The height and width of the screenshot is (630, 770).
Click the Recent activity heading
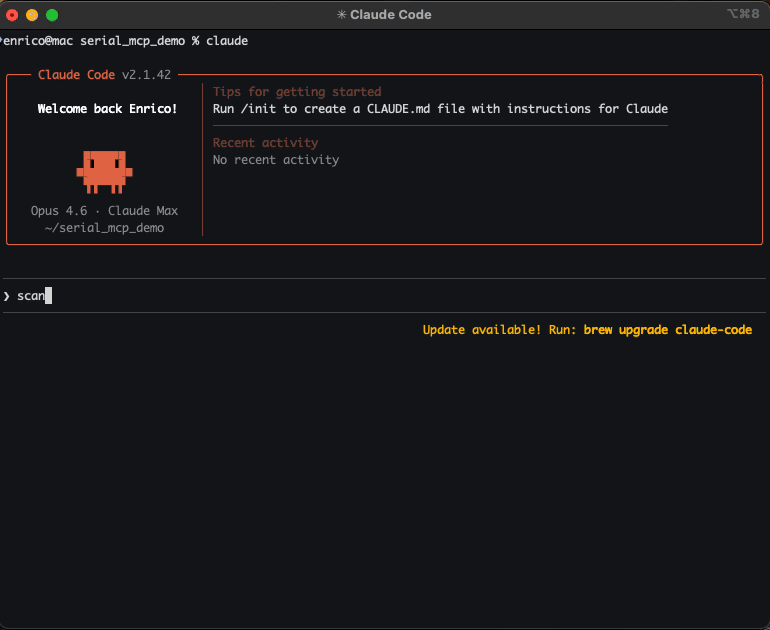pyautogui.click(x=265, y=143)
